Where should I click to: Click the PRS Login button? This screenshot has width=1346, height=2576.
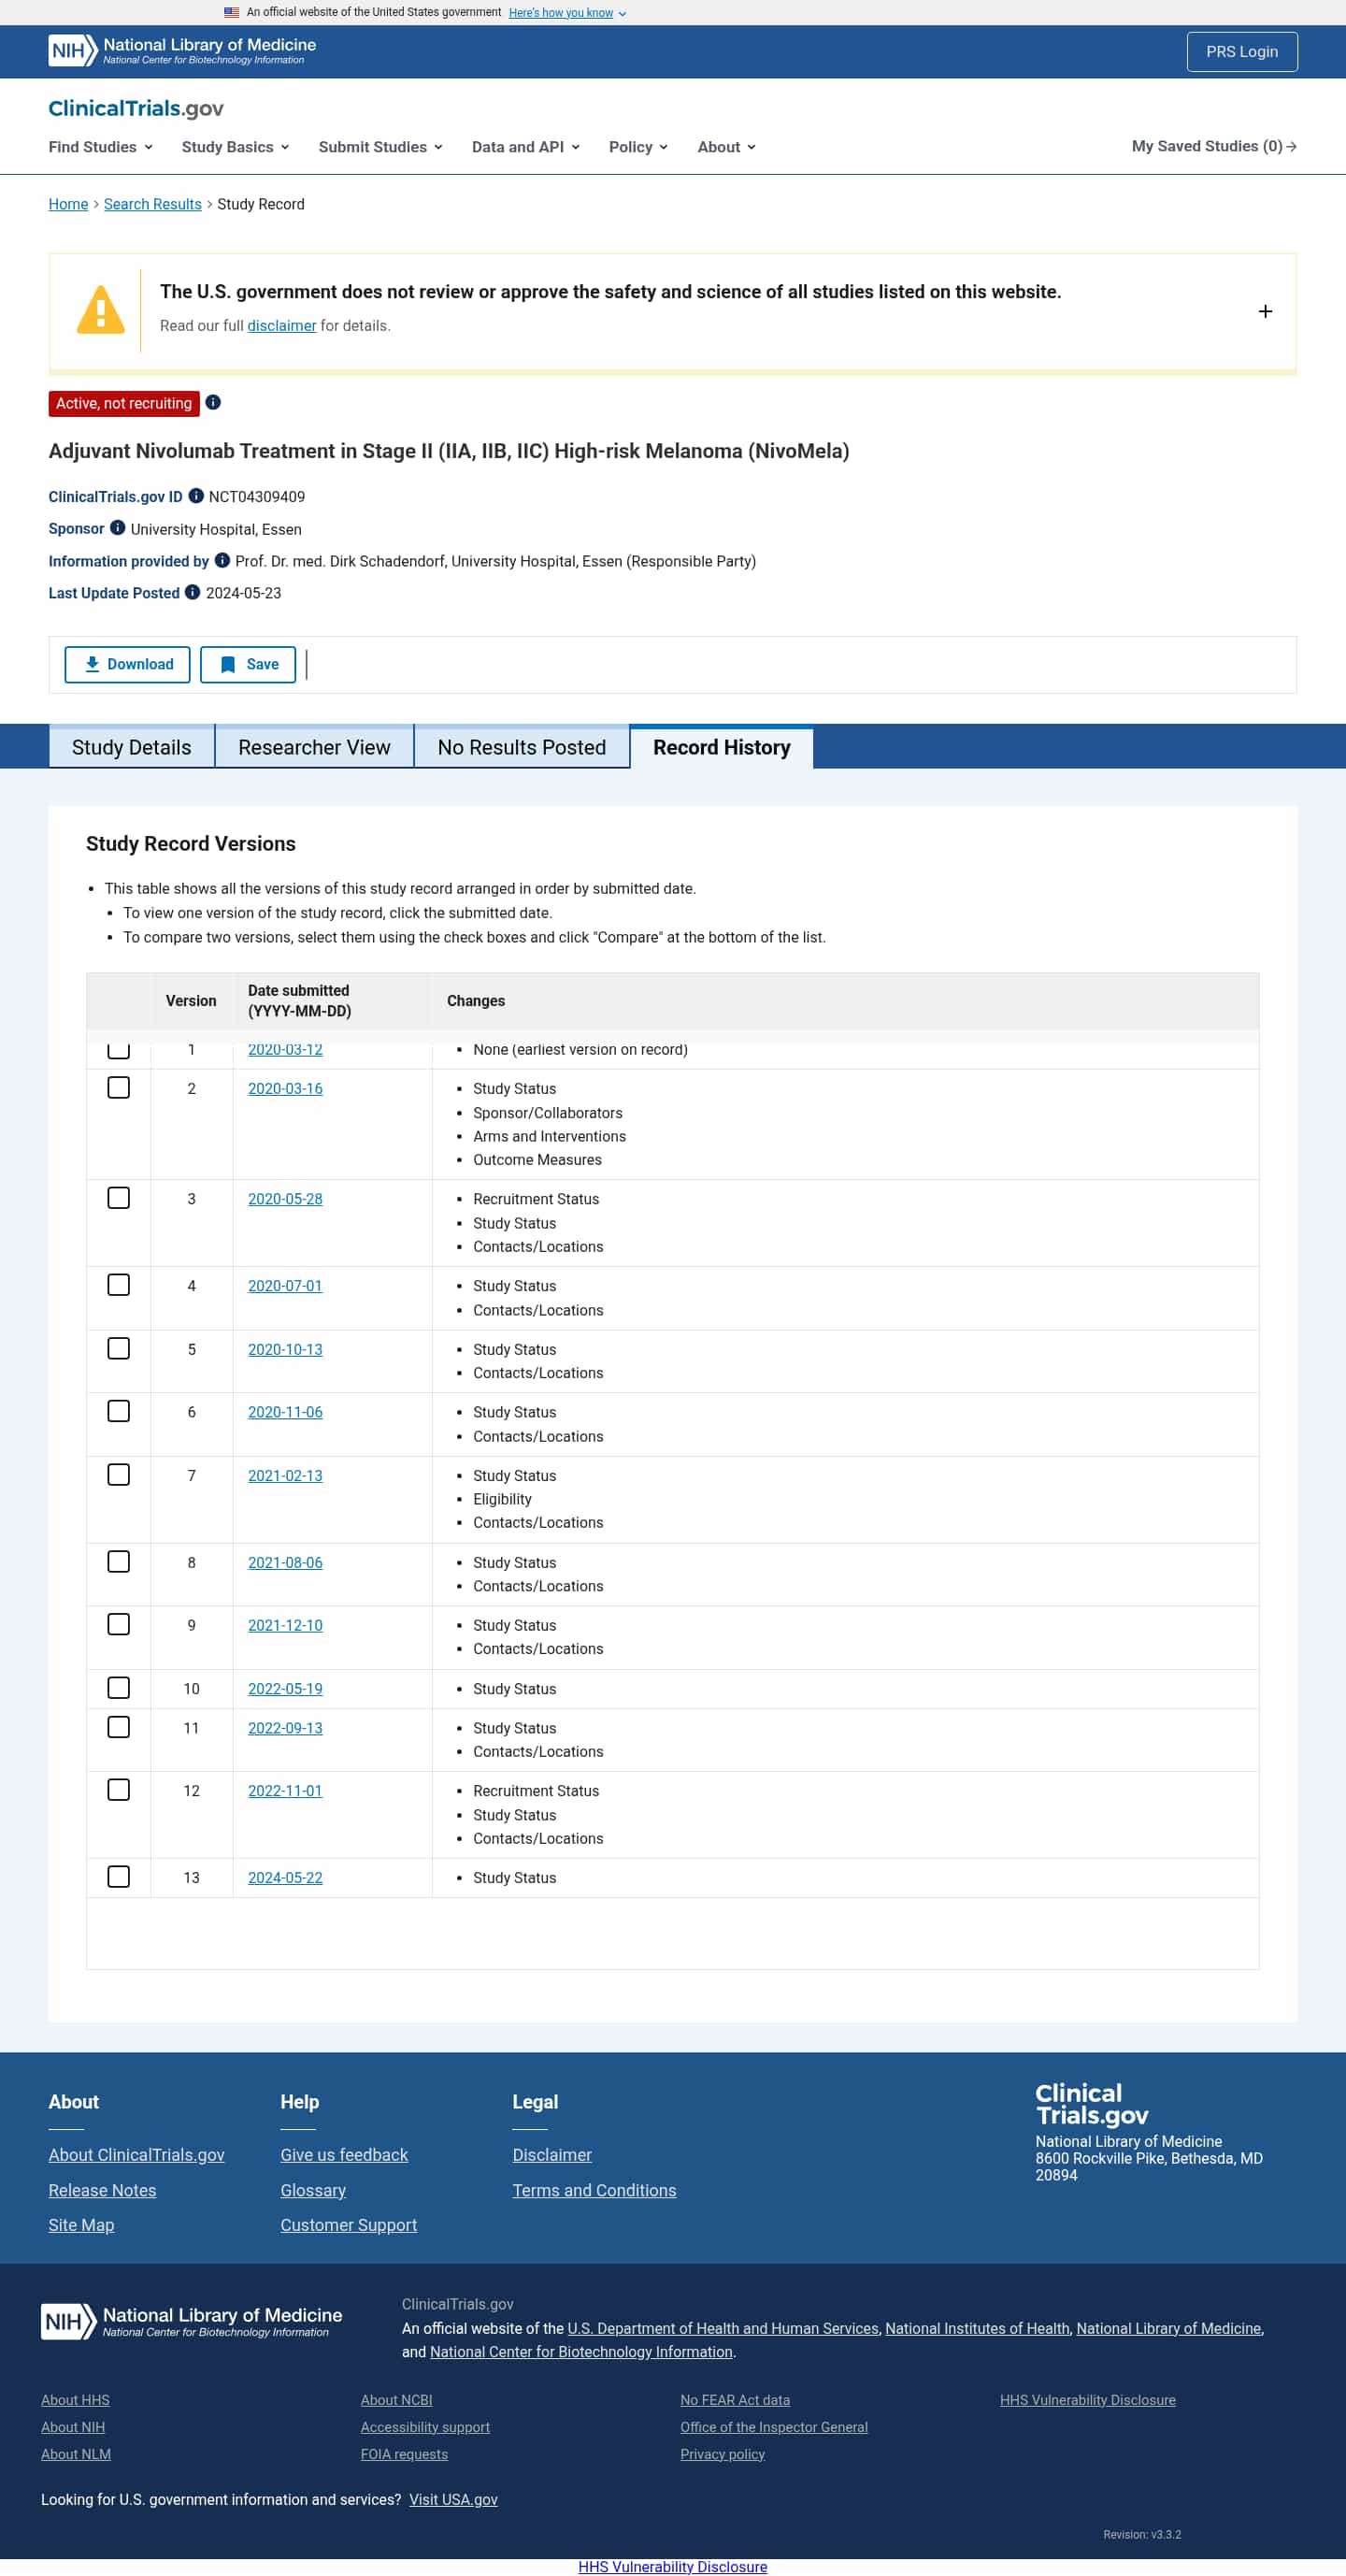[x=1241, y=52]
